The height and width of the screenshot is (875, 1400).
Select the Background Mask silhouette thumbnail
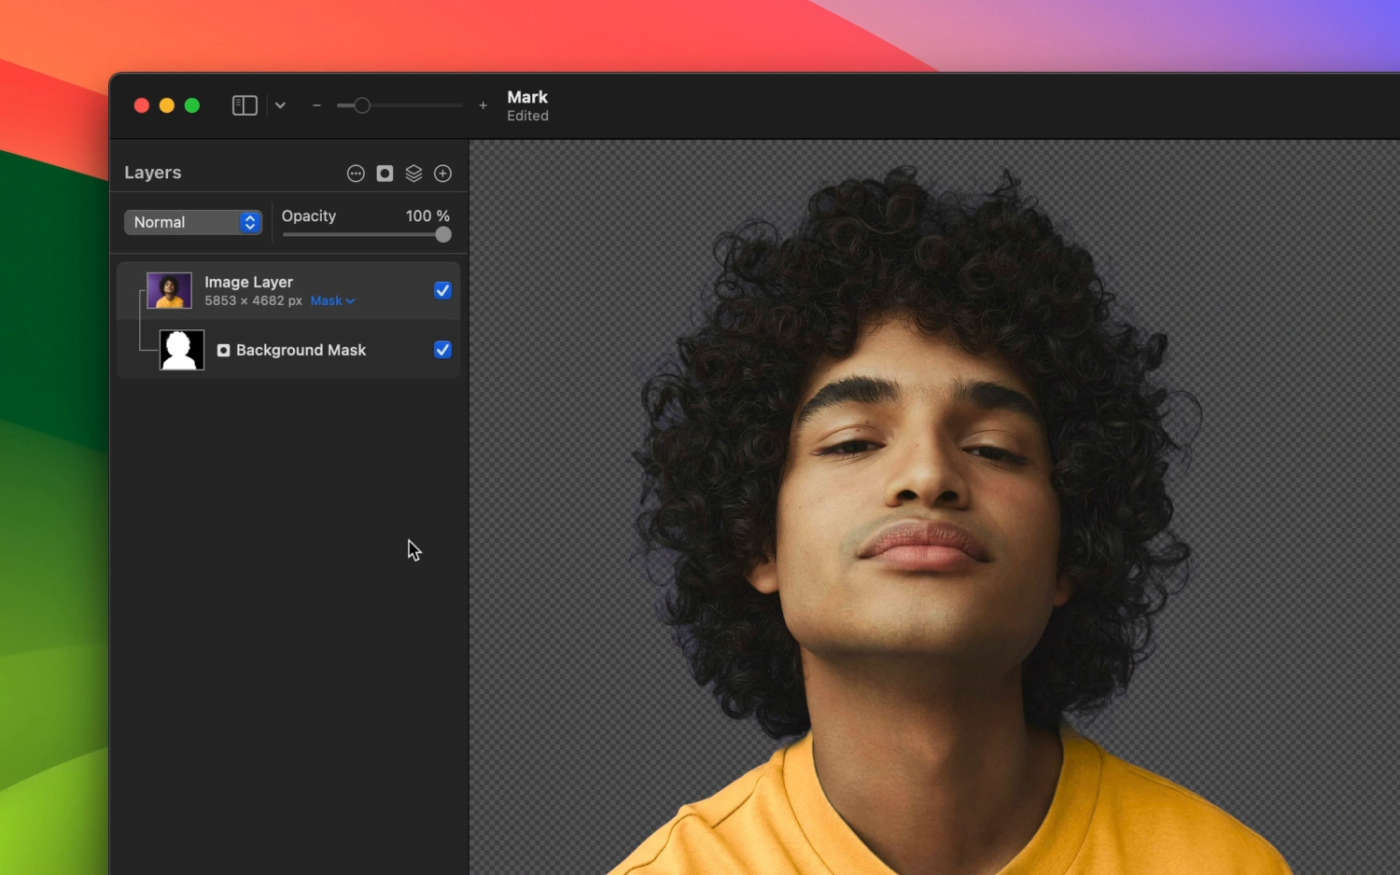[x=182, y=350]
